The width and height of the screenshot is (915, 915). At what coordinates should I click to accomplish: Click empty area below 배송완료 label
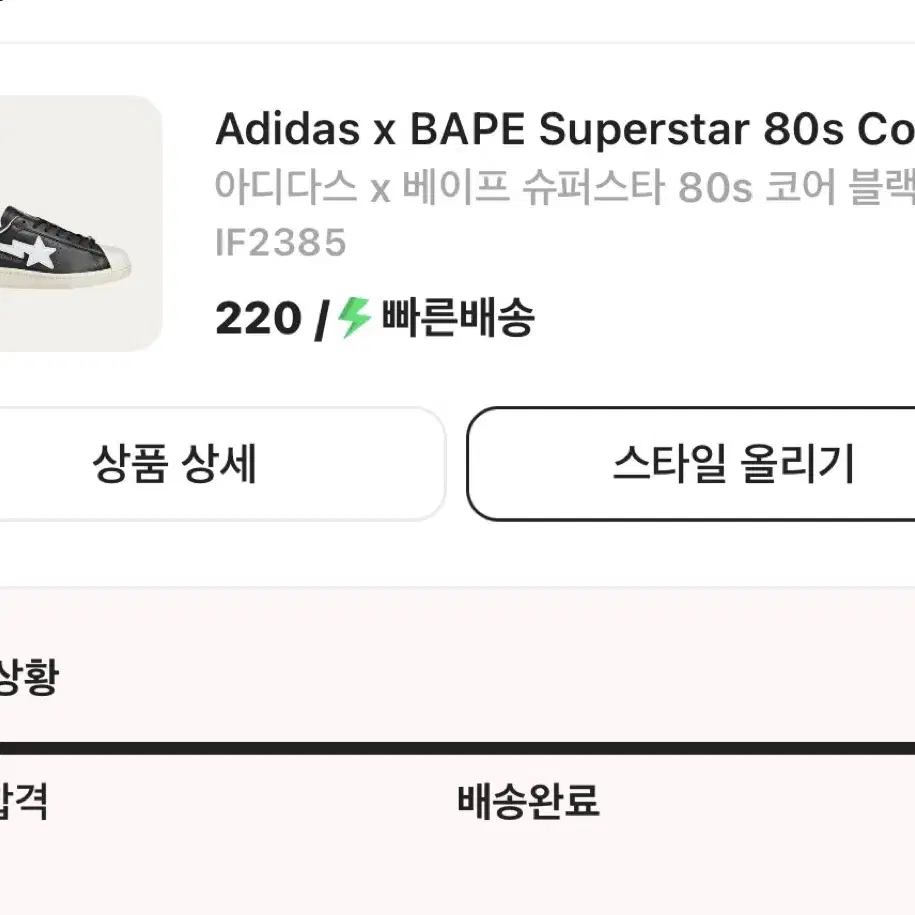point(529,869)
